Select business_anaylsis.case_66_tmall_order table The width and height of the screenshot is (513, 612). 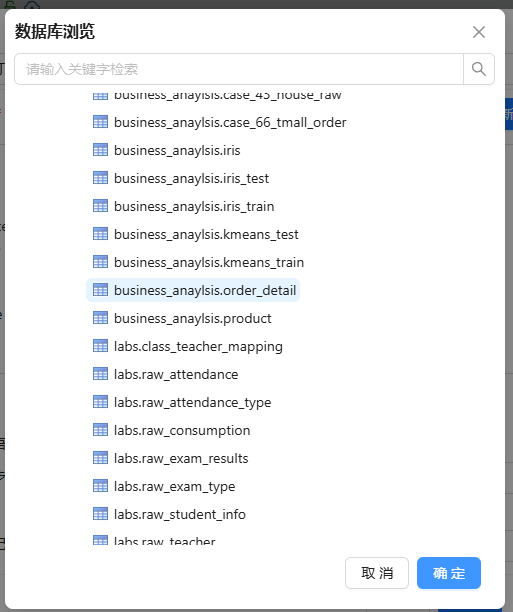coord(219,122)
